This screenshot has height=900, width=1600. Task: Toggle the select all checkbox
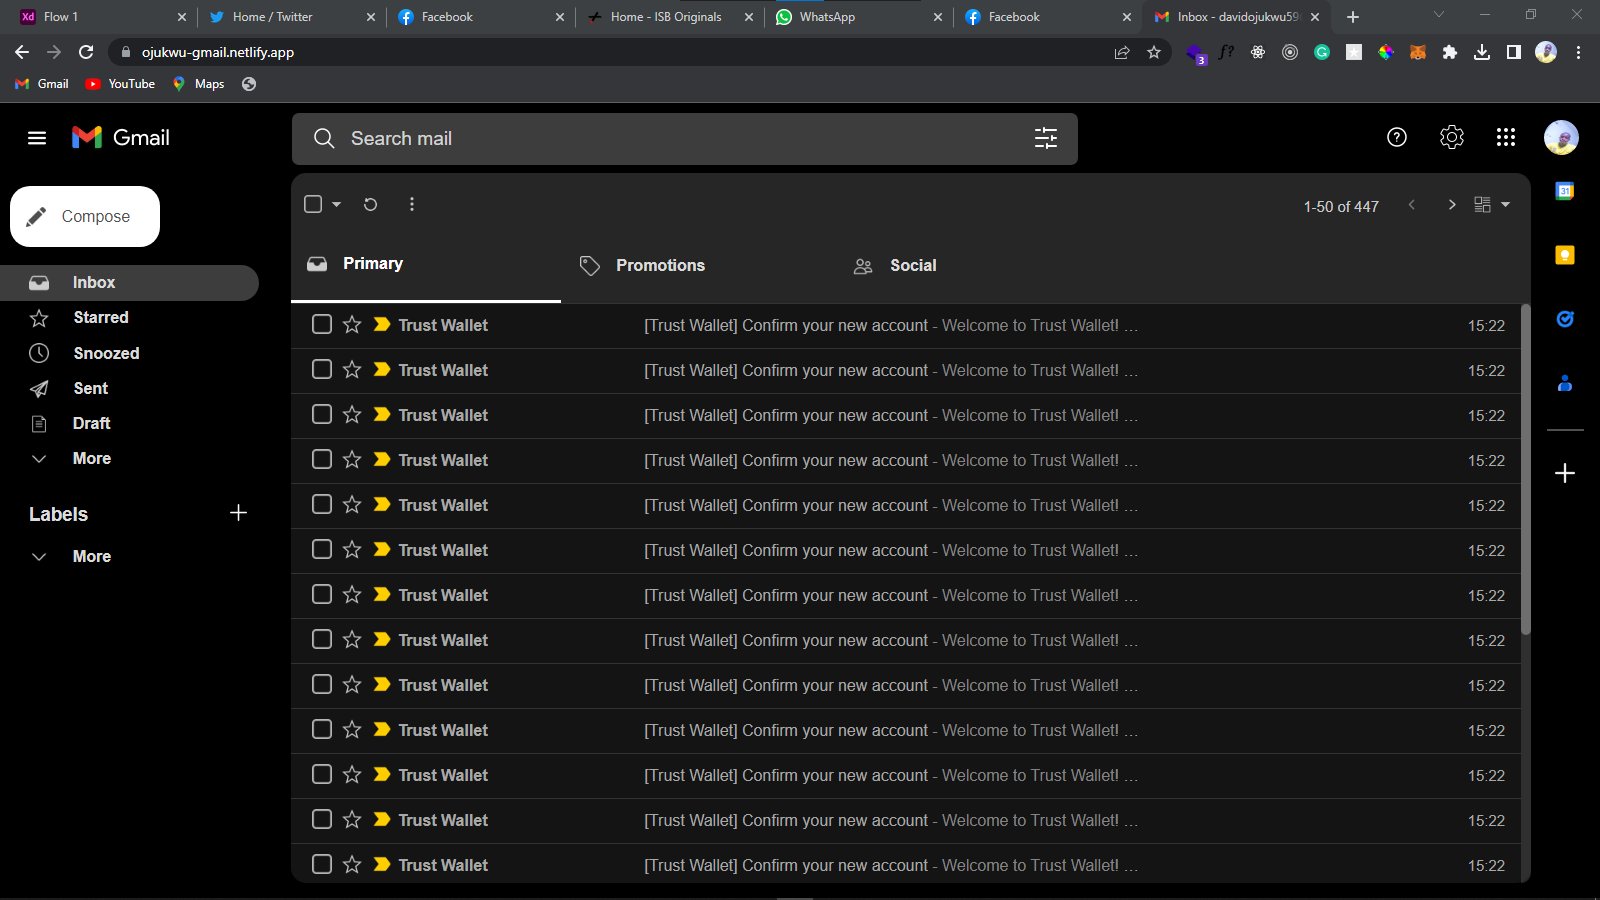313,204
